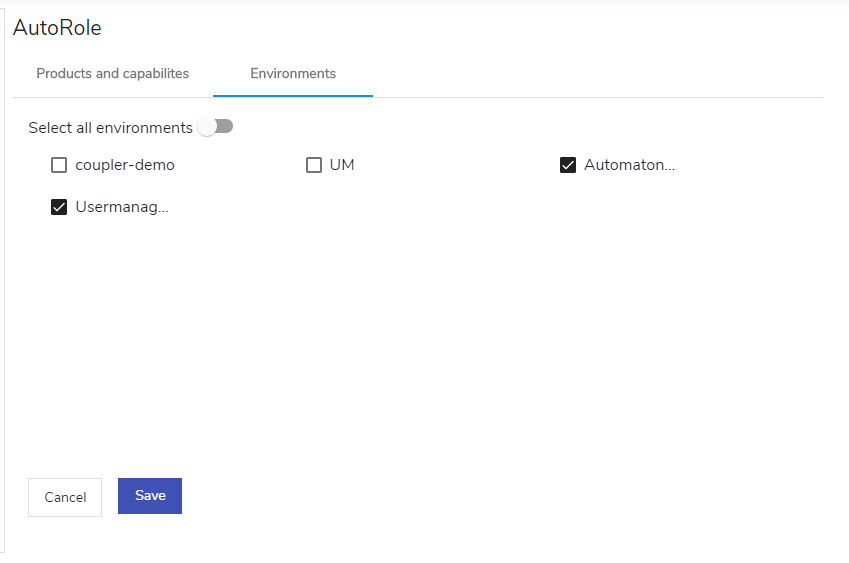Screen dimensions: 849x563
Task: Click the truncated Usermanag... label
Action: click(122, 207)
